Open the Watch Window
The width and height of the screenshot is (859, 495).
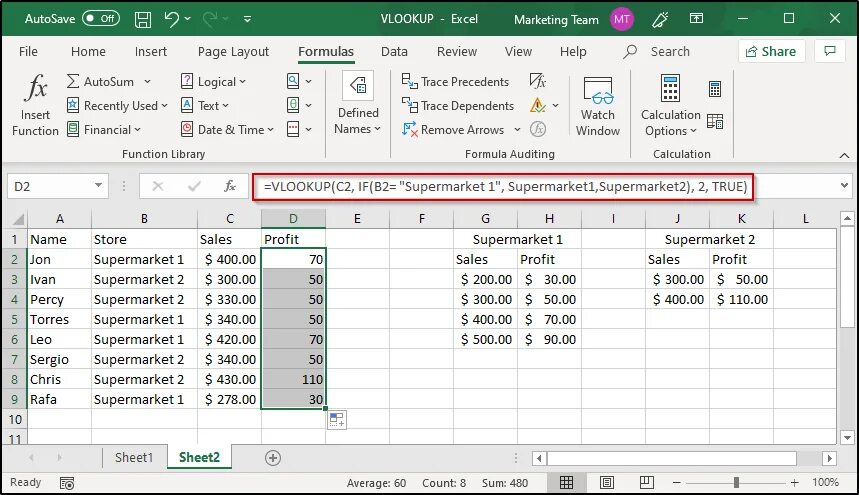(598, 106)
